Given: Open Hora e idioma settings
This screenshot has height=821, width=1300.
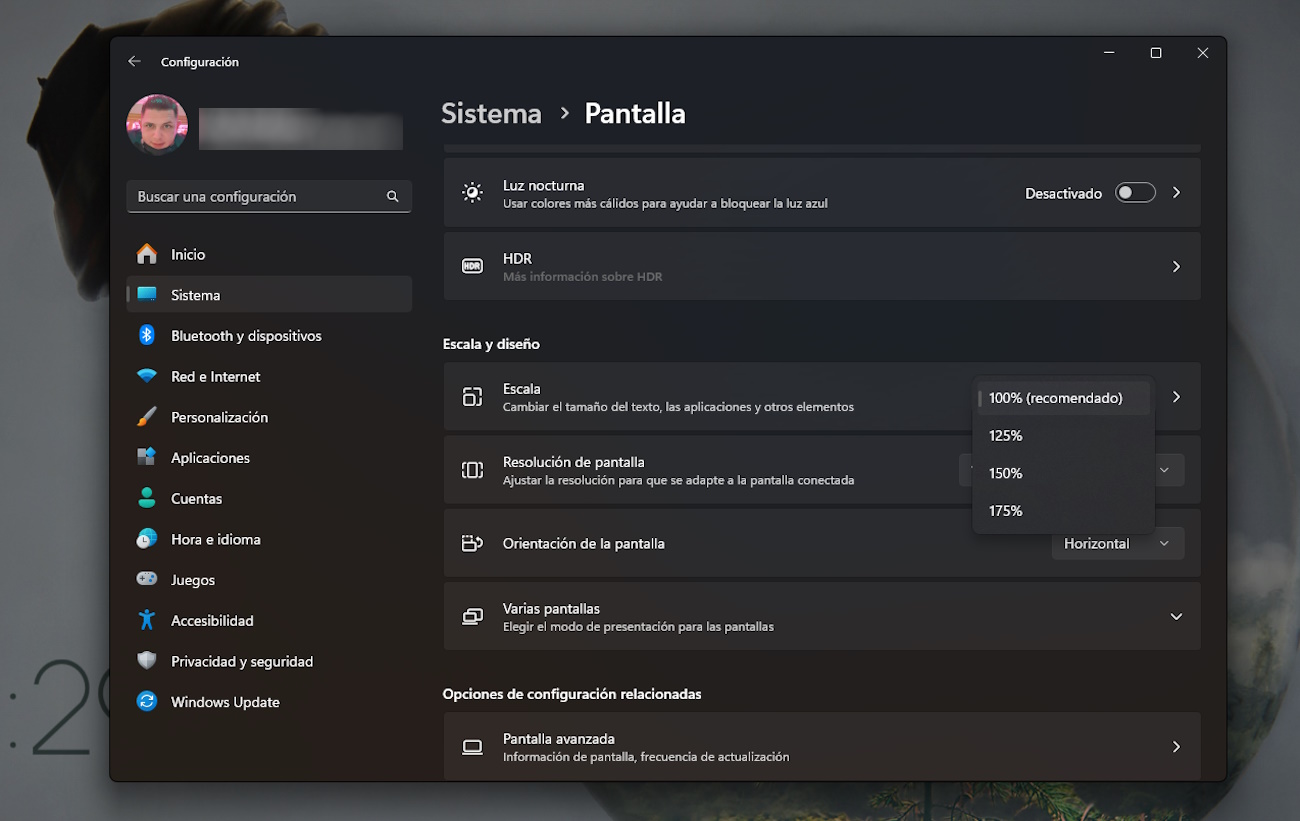Looking at the screenshot, I should [269, 539].
